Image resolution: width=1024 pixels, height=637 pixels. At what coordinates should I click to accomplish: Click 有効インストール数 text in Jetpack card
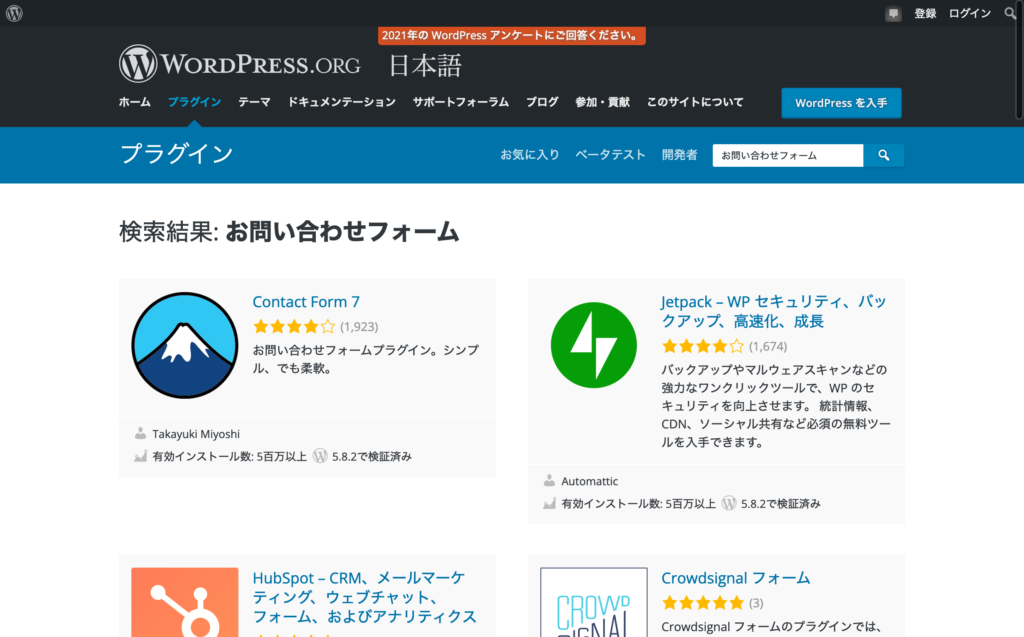pyautogui.click(x=639, y=503)
